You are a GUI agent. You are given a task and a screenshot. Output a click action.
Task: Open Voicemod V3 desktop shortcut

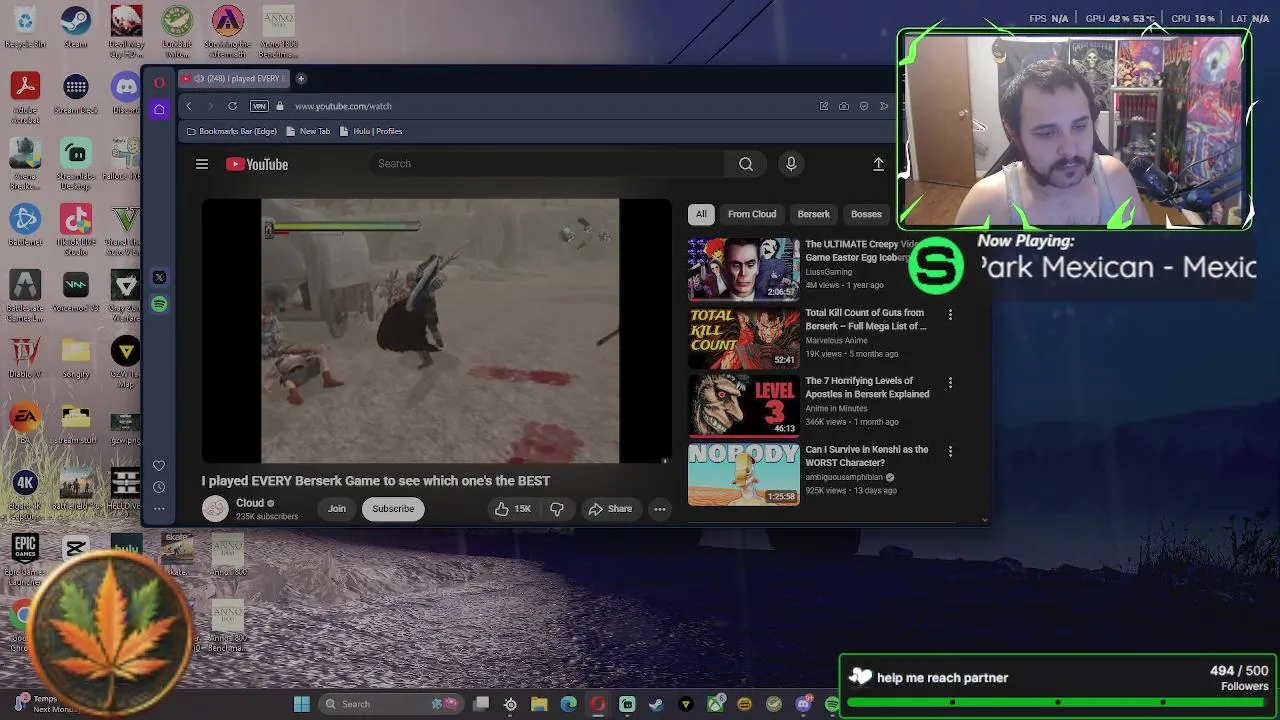(75, 292)
